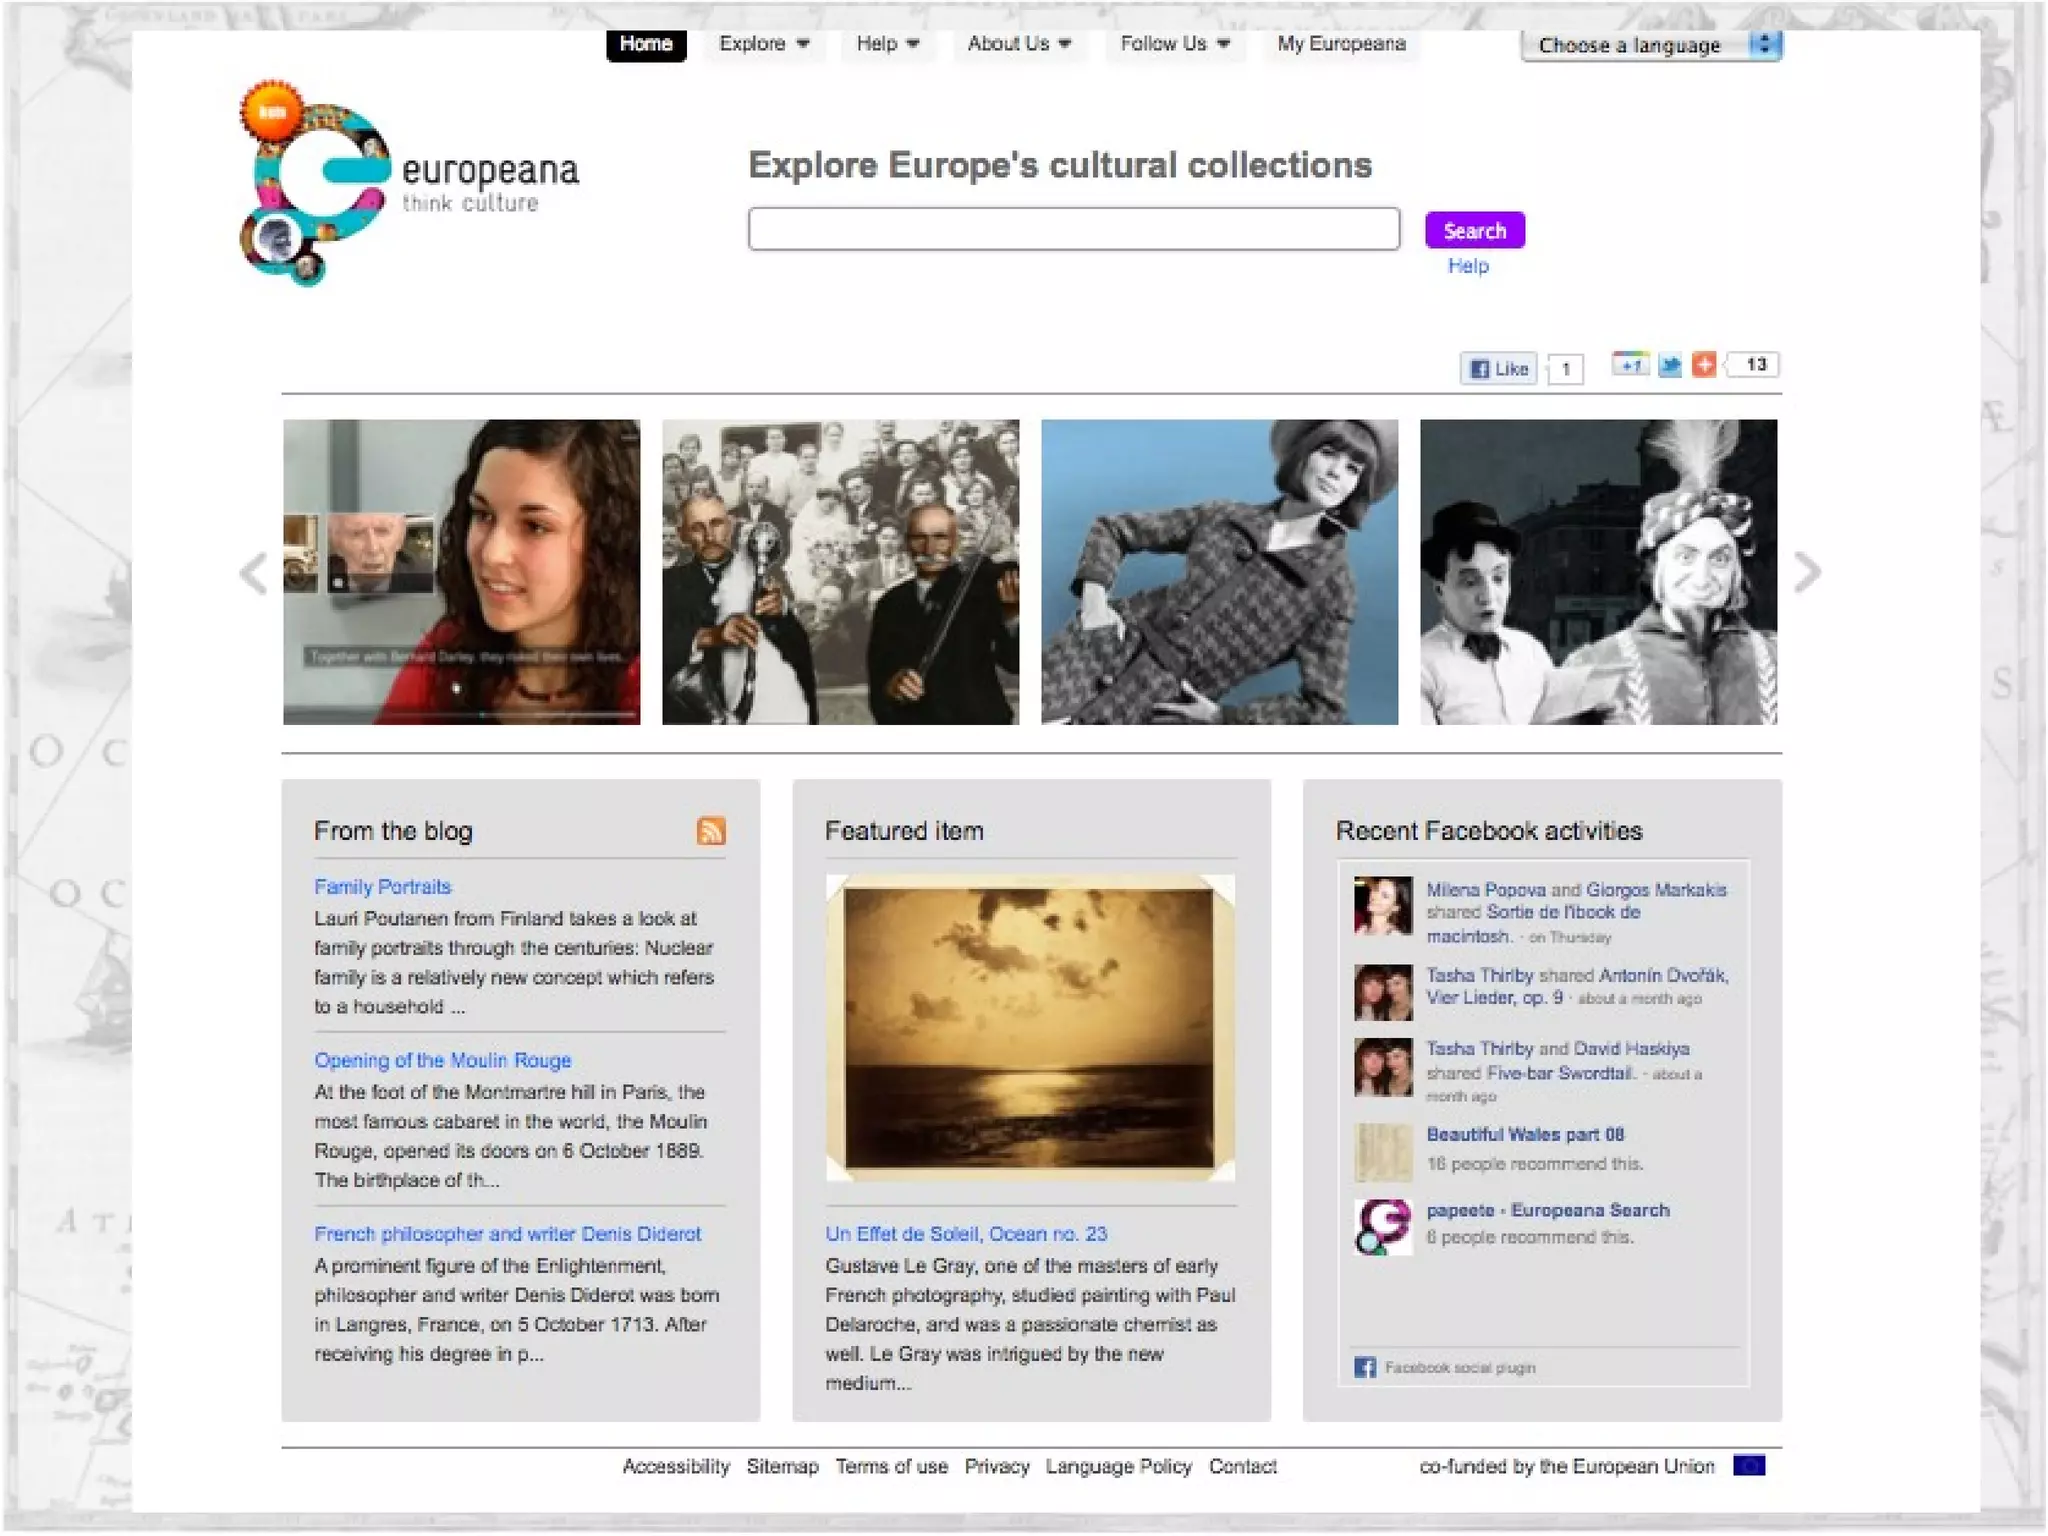Open Un Effet de Soleil item link
This screenshot has height=1536, width=2048.
tap(966, 1234)
